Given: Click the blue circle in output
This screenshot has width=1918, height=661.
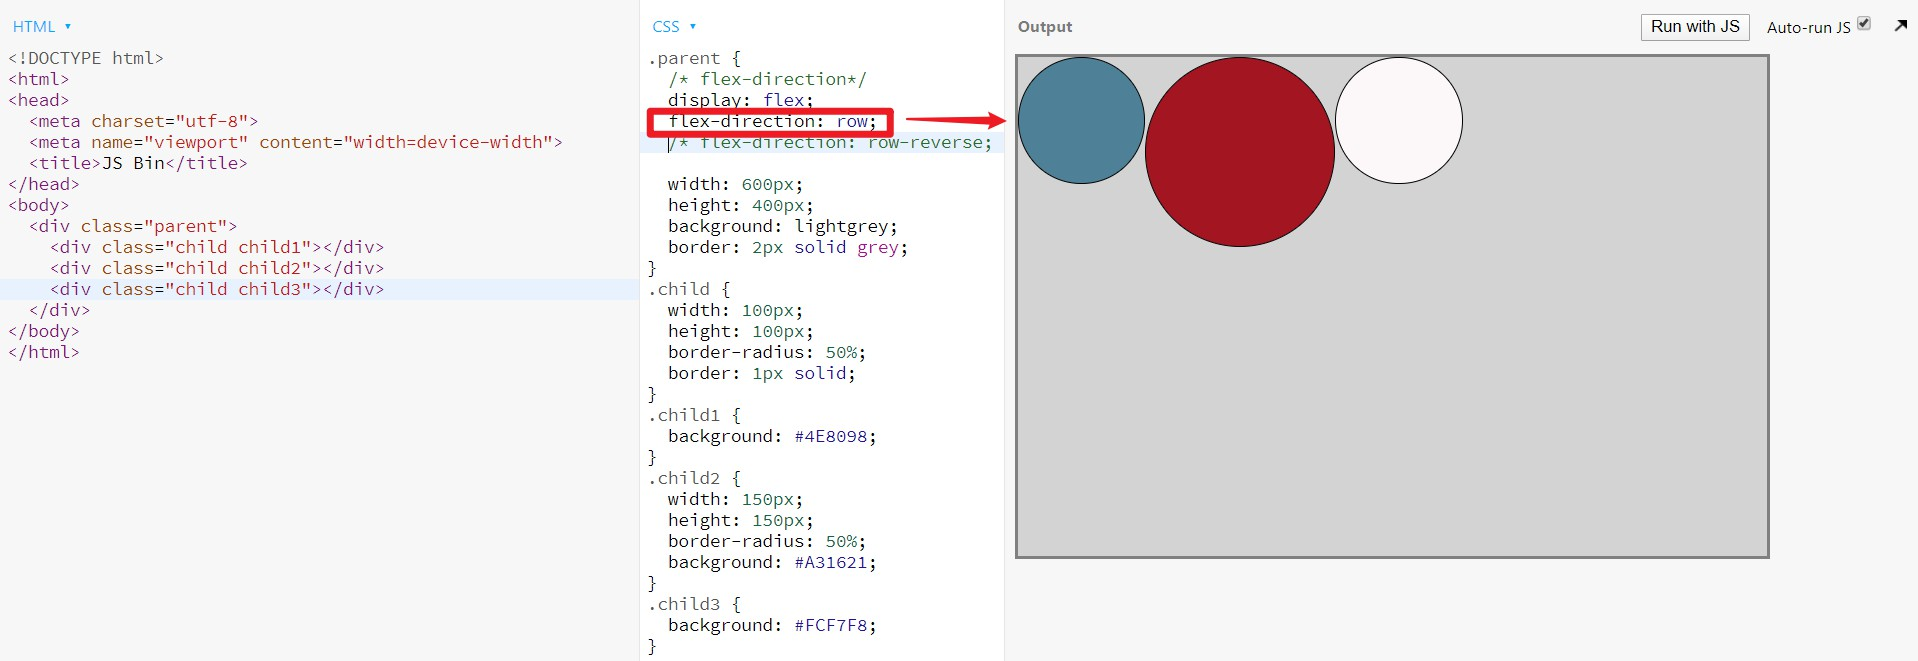Looking at the screenshot, I should (1081, 120).
